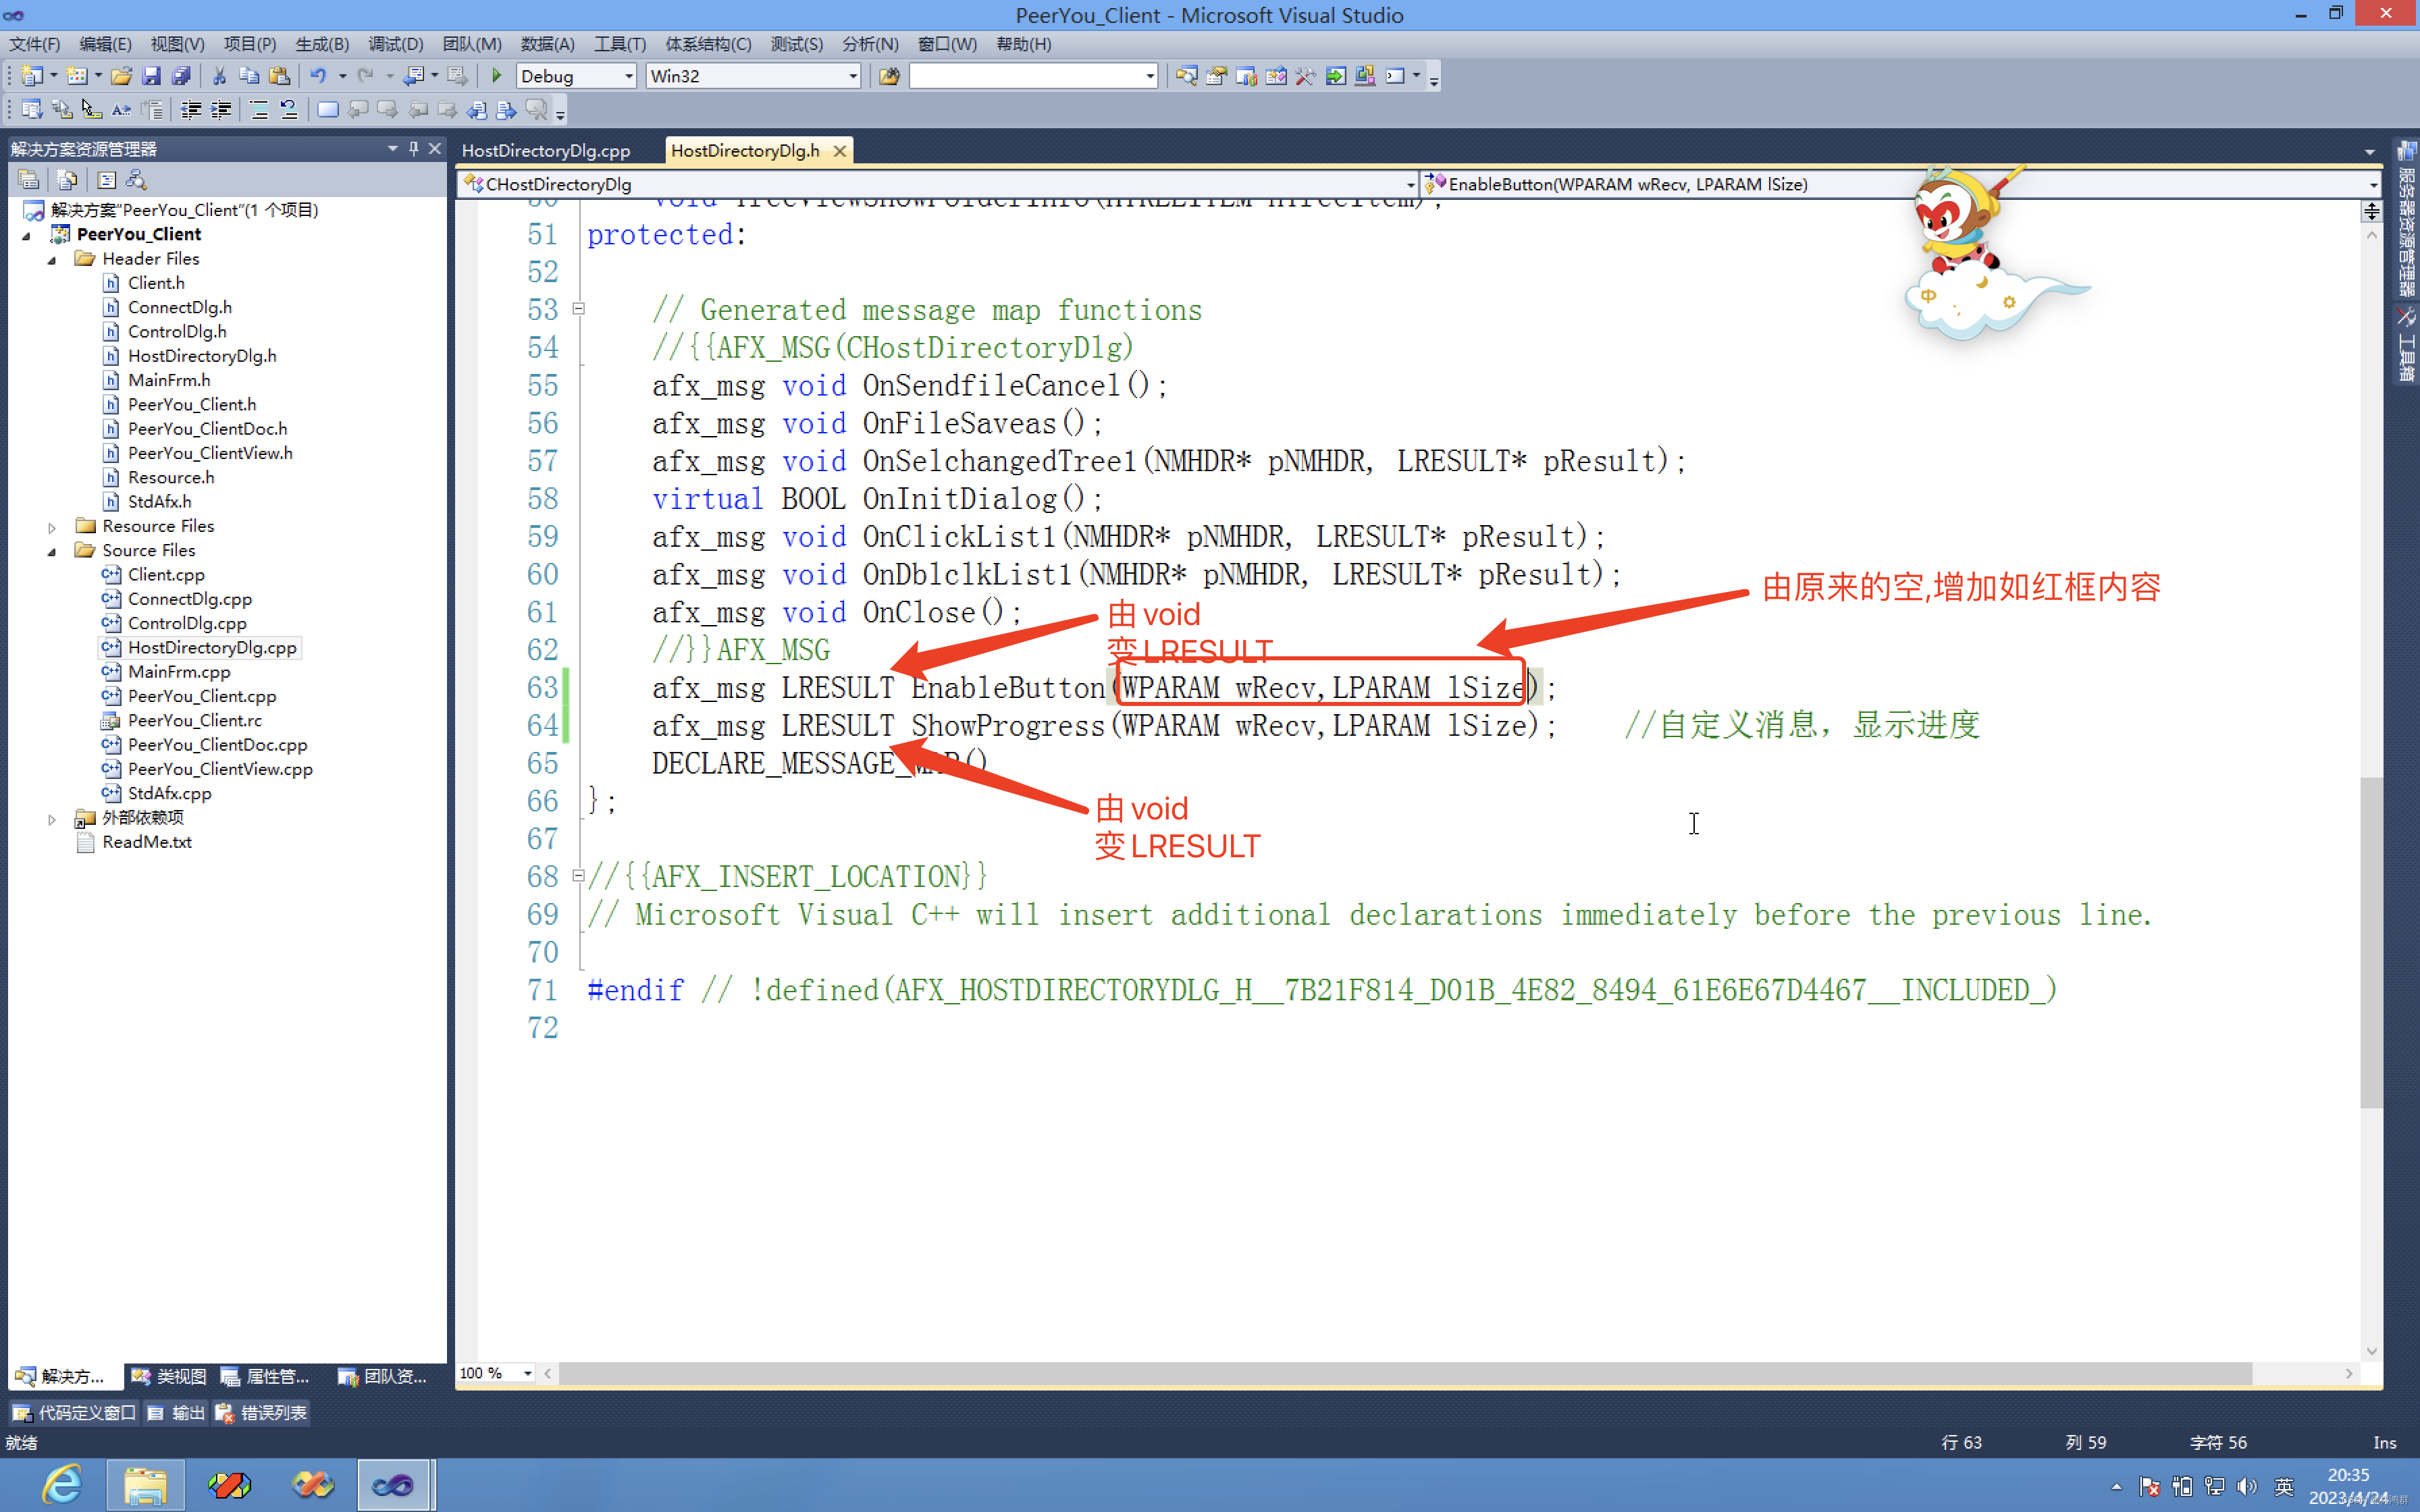
Task: Open the 调试(D) menu
Action: pos(395,44)
